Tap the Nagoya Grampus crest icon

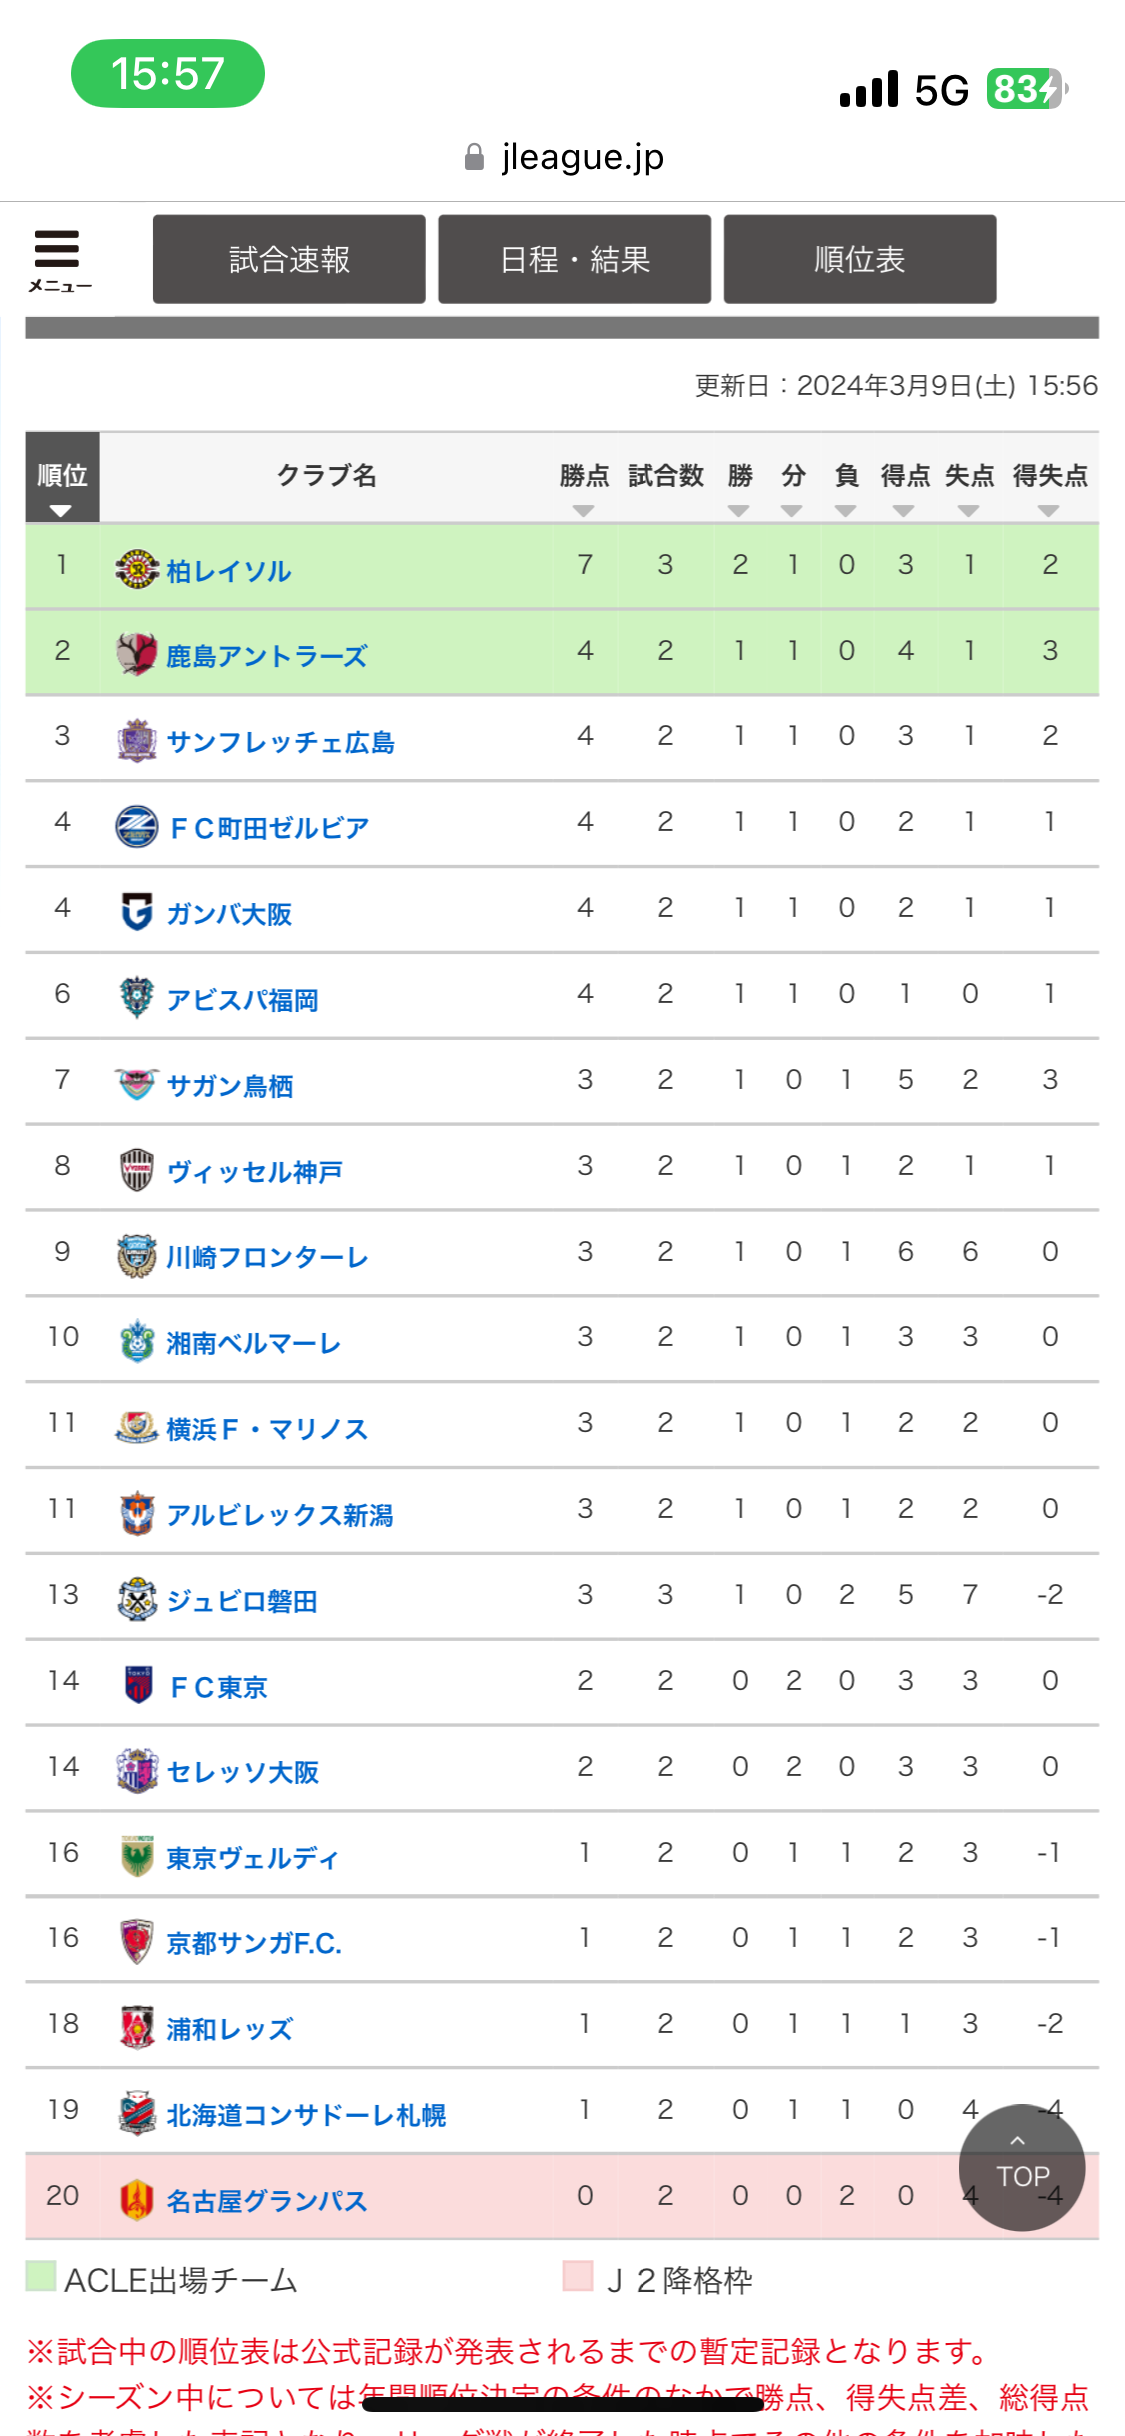coord(137,2199)
